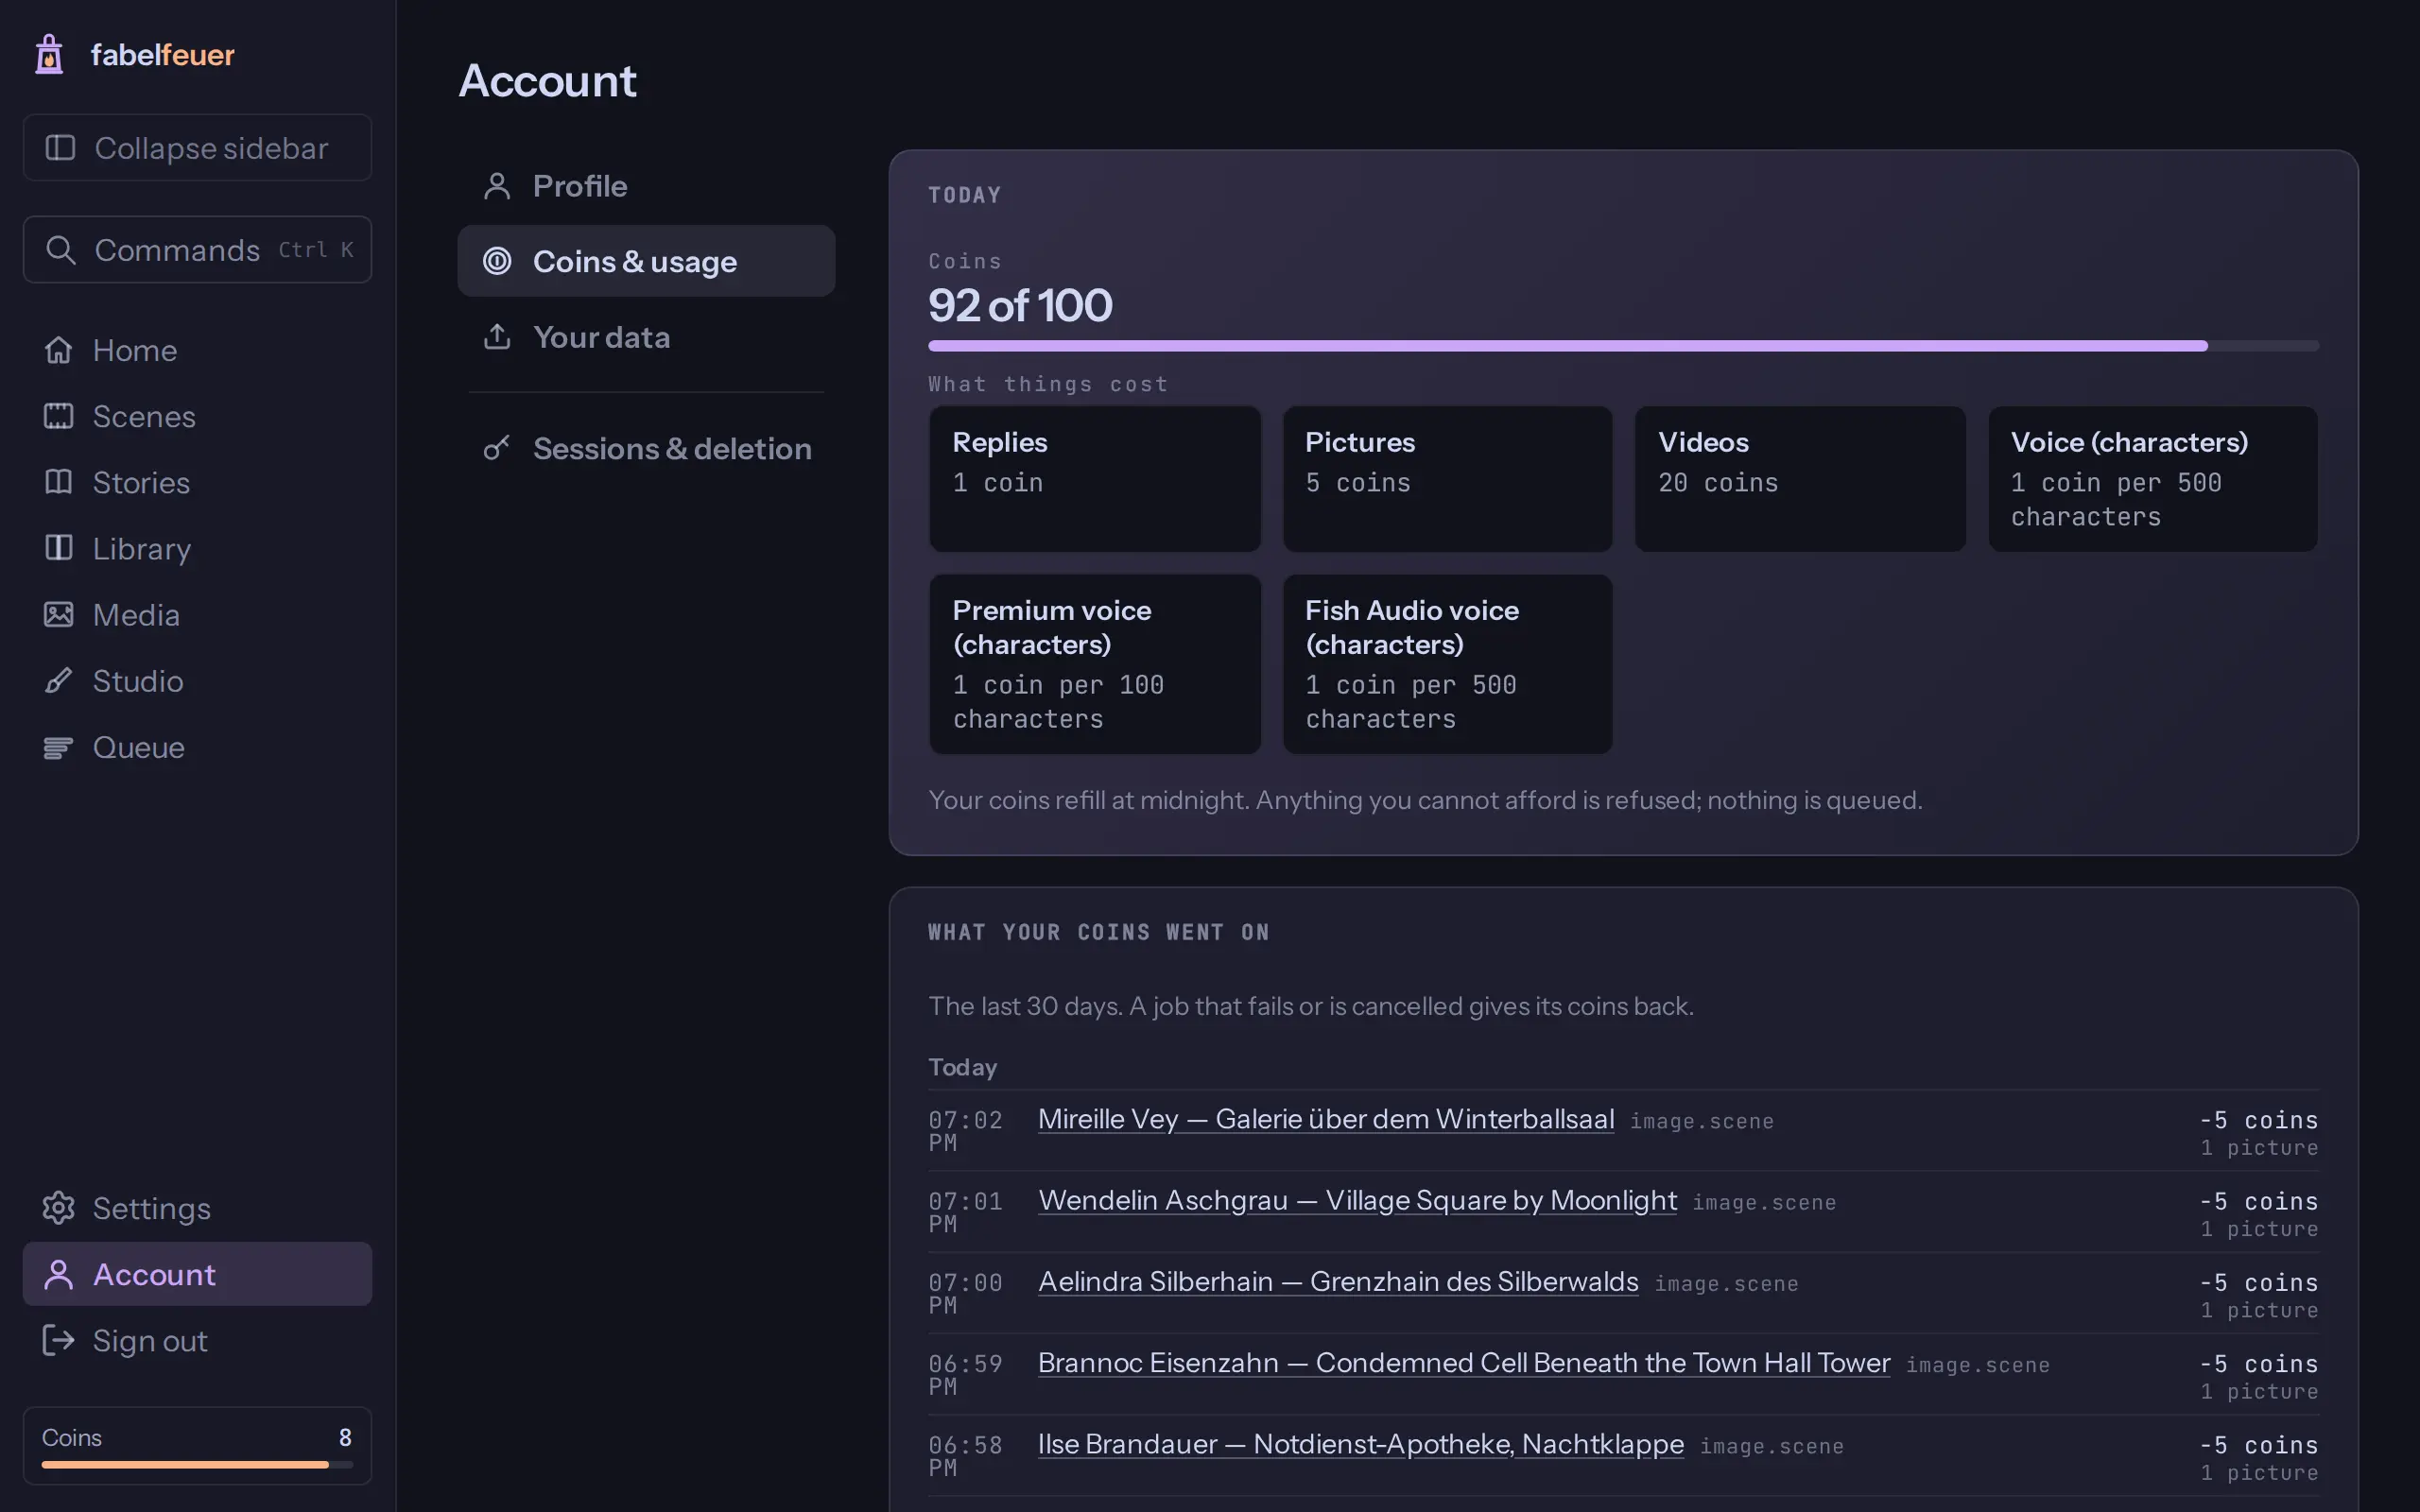Open the Library section
2420x1512 pixels.
tap(197, 548)
